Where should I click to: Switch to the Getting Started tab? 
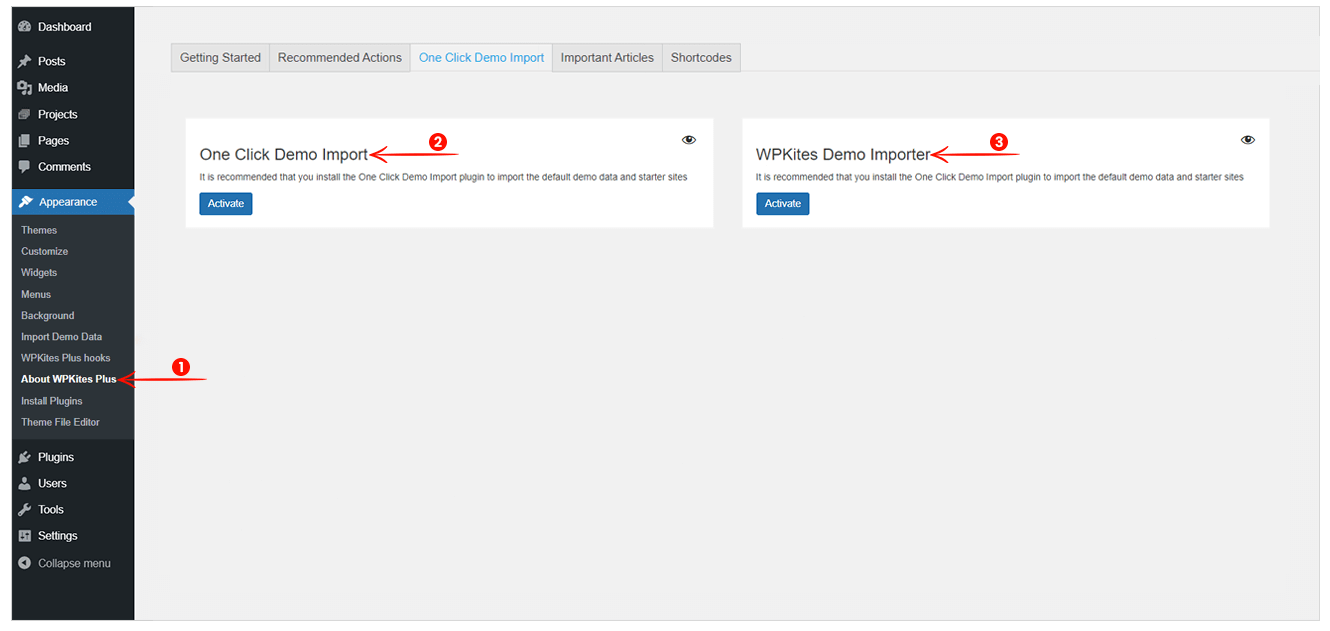220,58
